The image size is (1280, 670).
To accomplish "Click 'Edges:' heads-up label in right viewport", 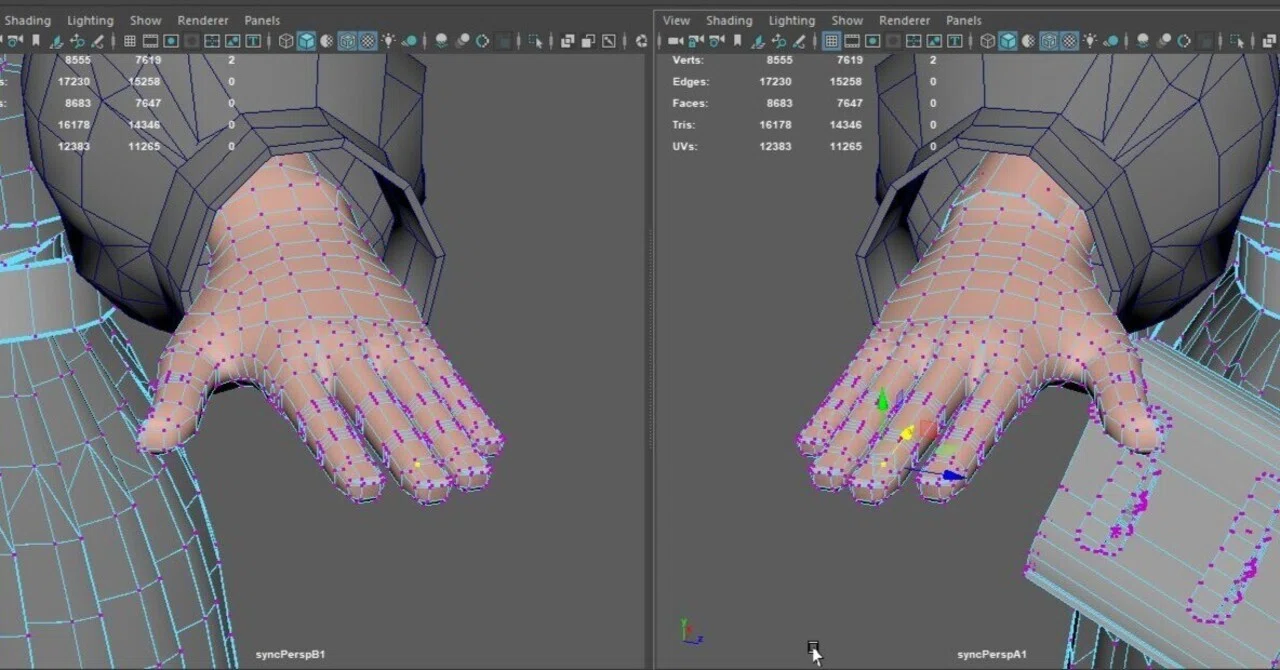I will pos(691,82).
